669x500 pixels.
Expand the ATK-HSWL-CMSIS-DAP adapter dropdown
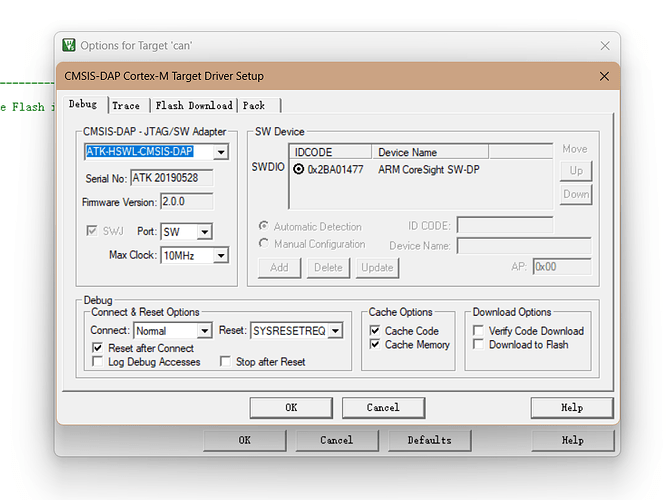pos(221,152)
